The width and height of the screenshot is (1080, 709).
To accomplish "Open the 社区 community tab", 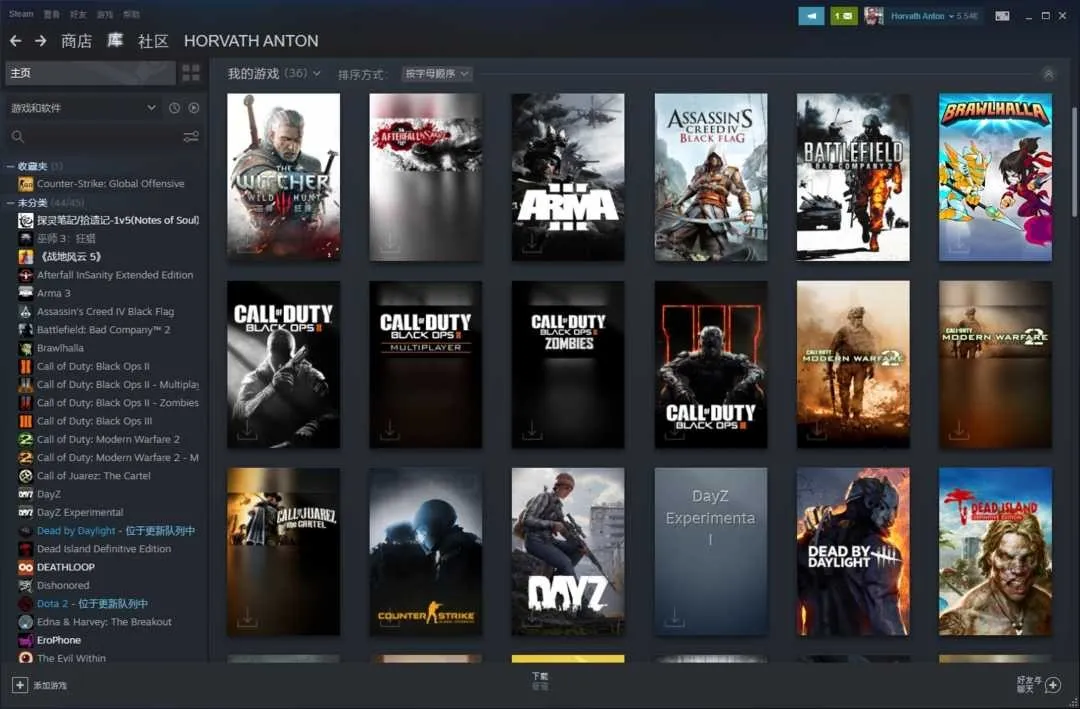I will coord(153,41).
